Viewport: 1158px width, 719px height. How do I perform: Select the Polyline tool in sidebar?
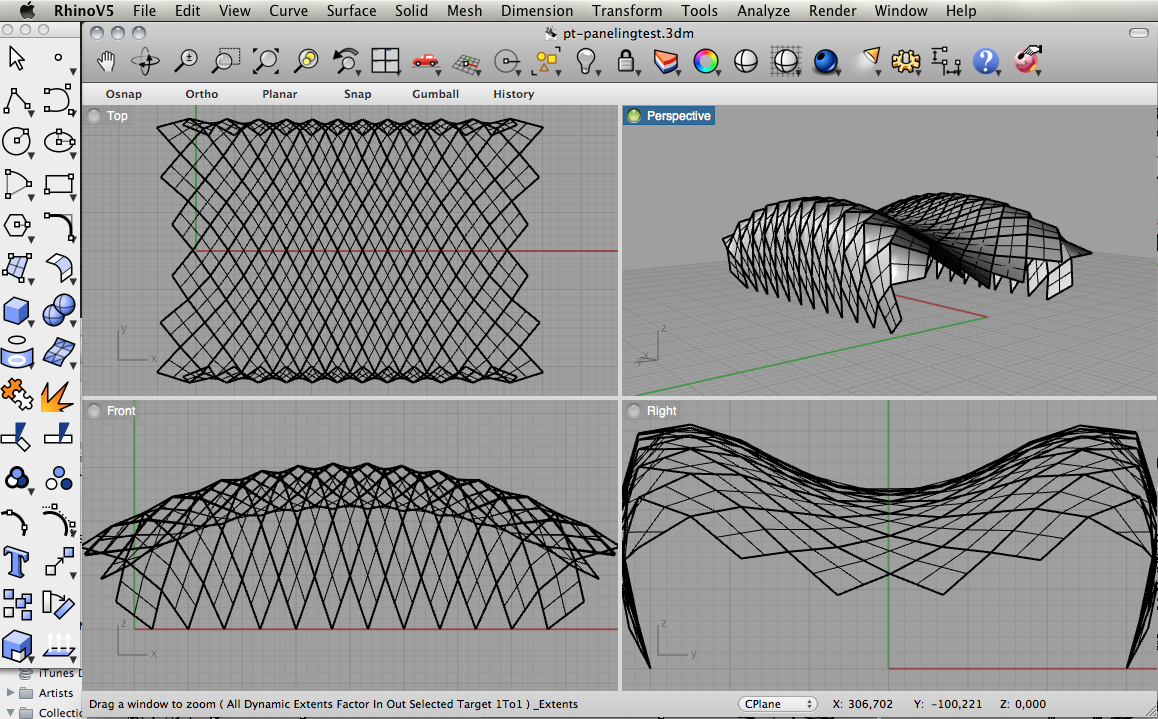[x=17, y=101]
